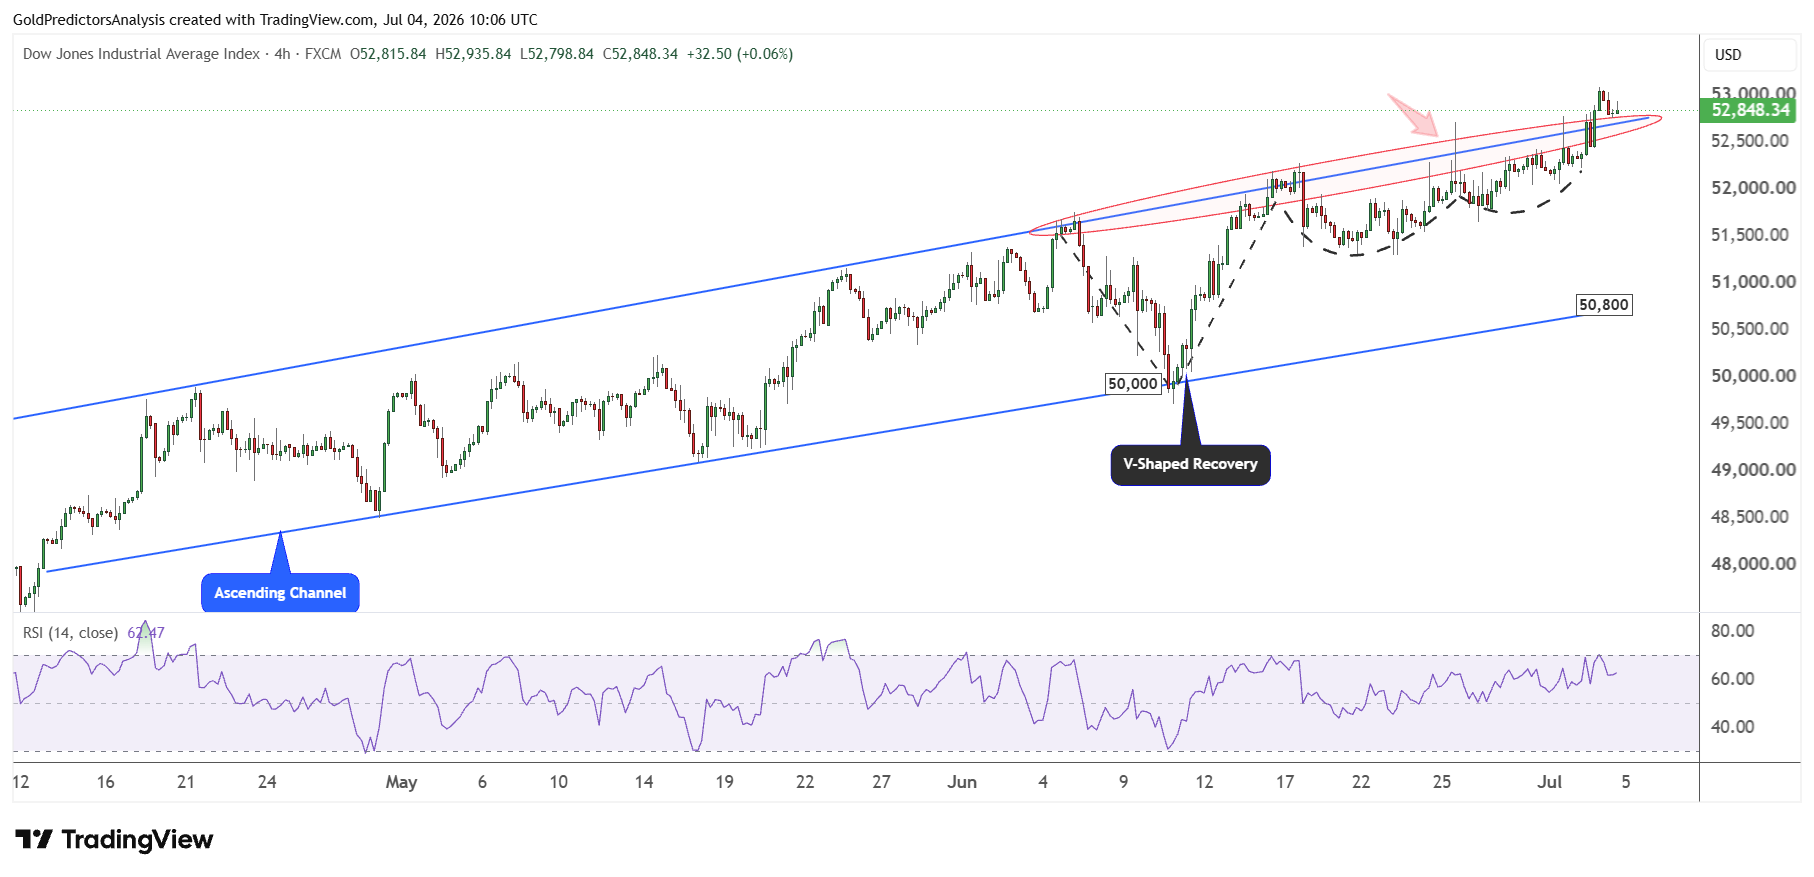Click the open value O52,815.84

(388, 54)
